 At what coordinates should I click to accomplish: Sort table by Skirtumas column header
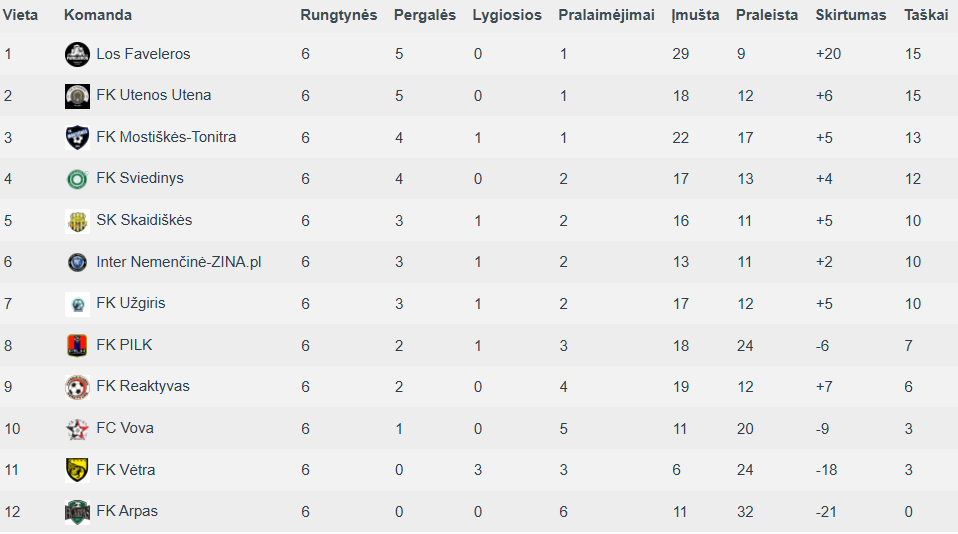pyautogui.click(x=850, y=15)
